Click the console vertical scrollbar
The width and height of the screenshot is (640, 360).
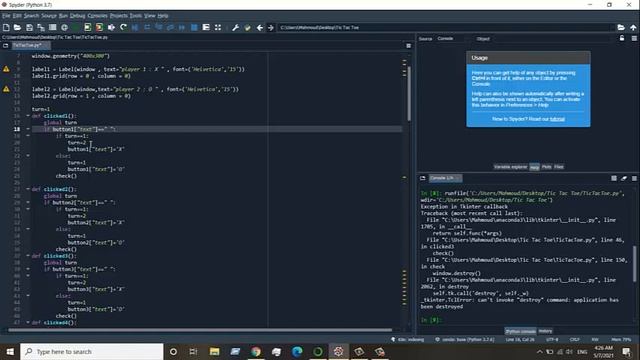(634, 263)
